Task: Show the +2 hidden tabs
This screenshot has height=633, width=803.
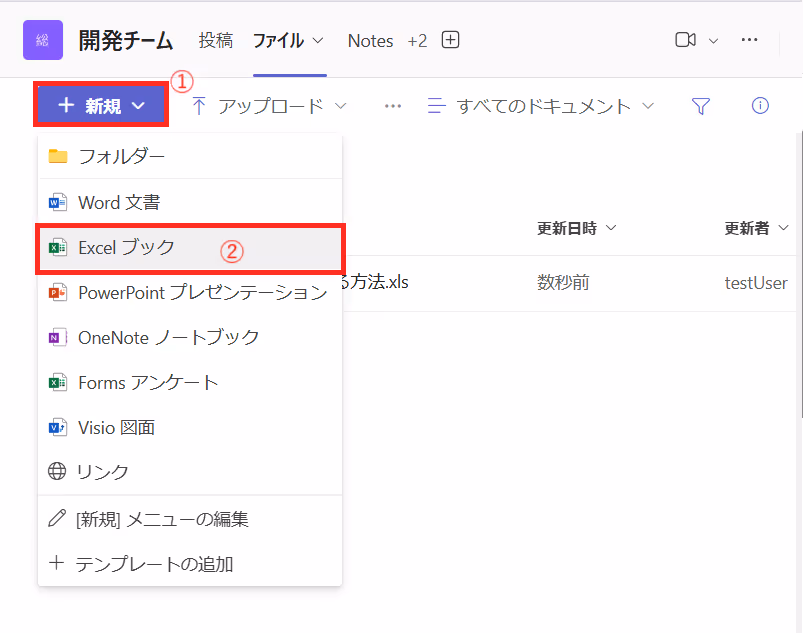Action: coord(417,41)
